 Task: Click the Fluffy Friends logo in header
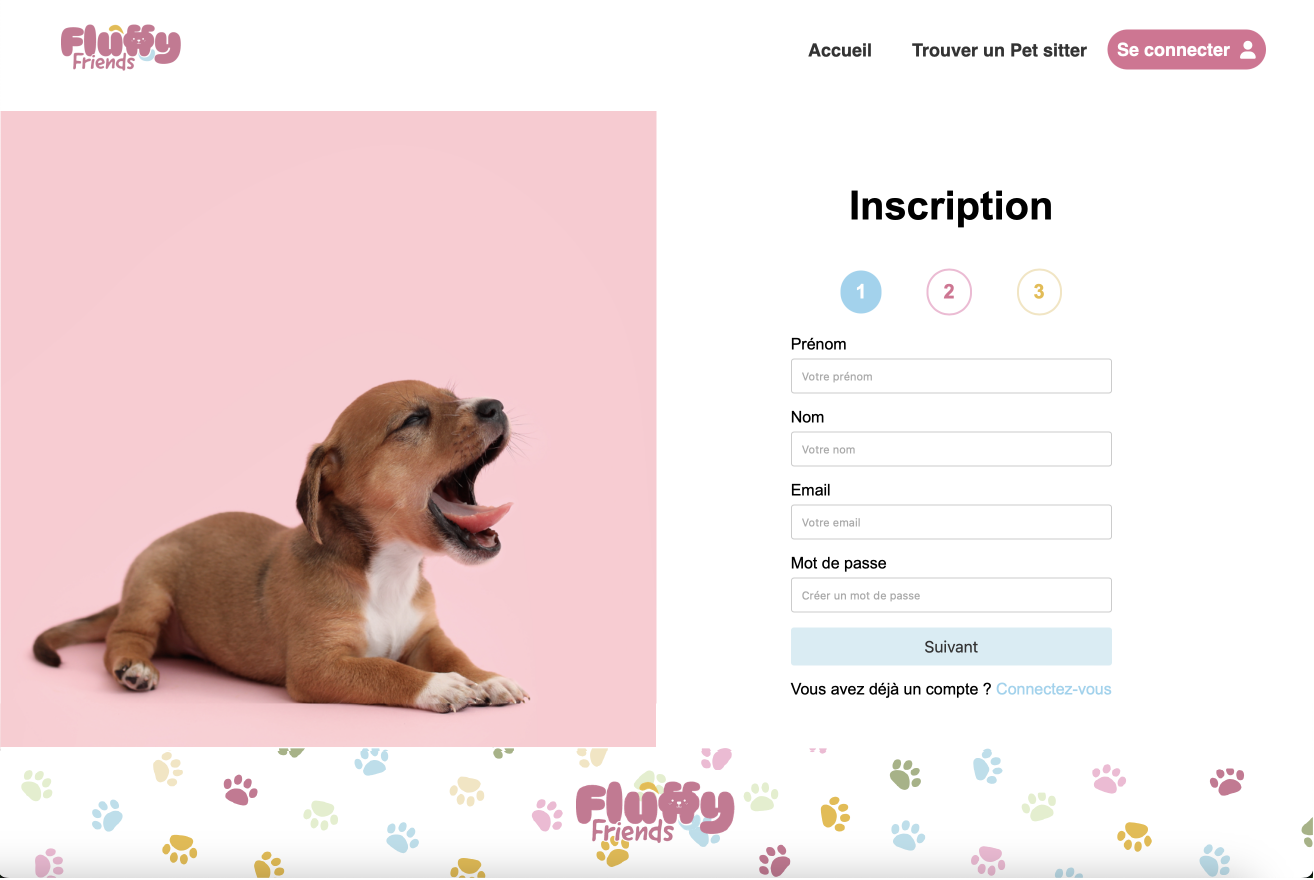(x=121, y=47)
